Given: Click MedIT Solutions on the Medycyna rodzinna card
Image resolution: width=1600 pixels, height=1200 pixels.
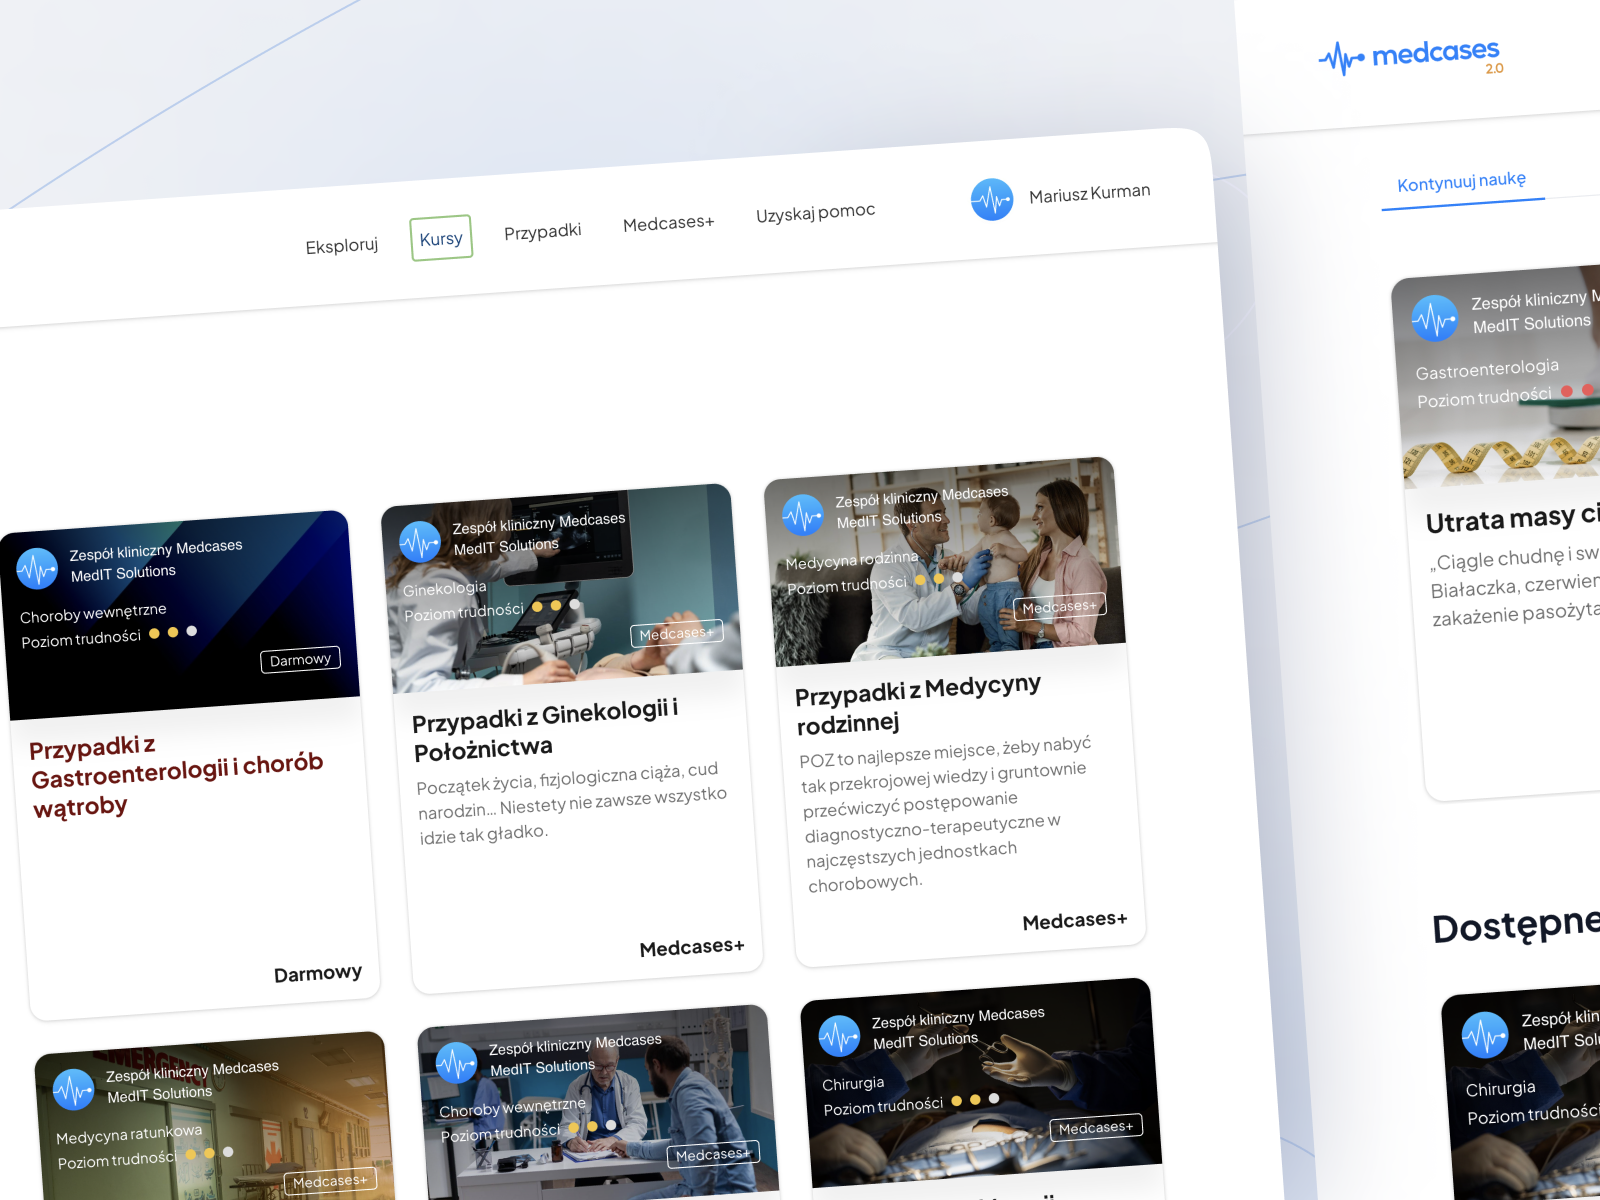Looking at the screenshot, I should tap(889, 520).
